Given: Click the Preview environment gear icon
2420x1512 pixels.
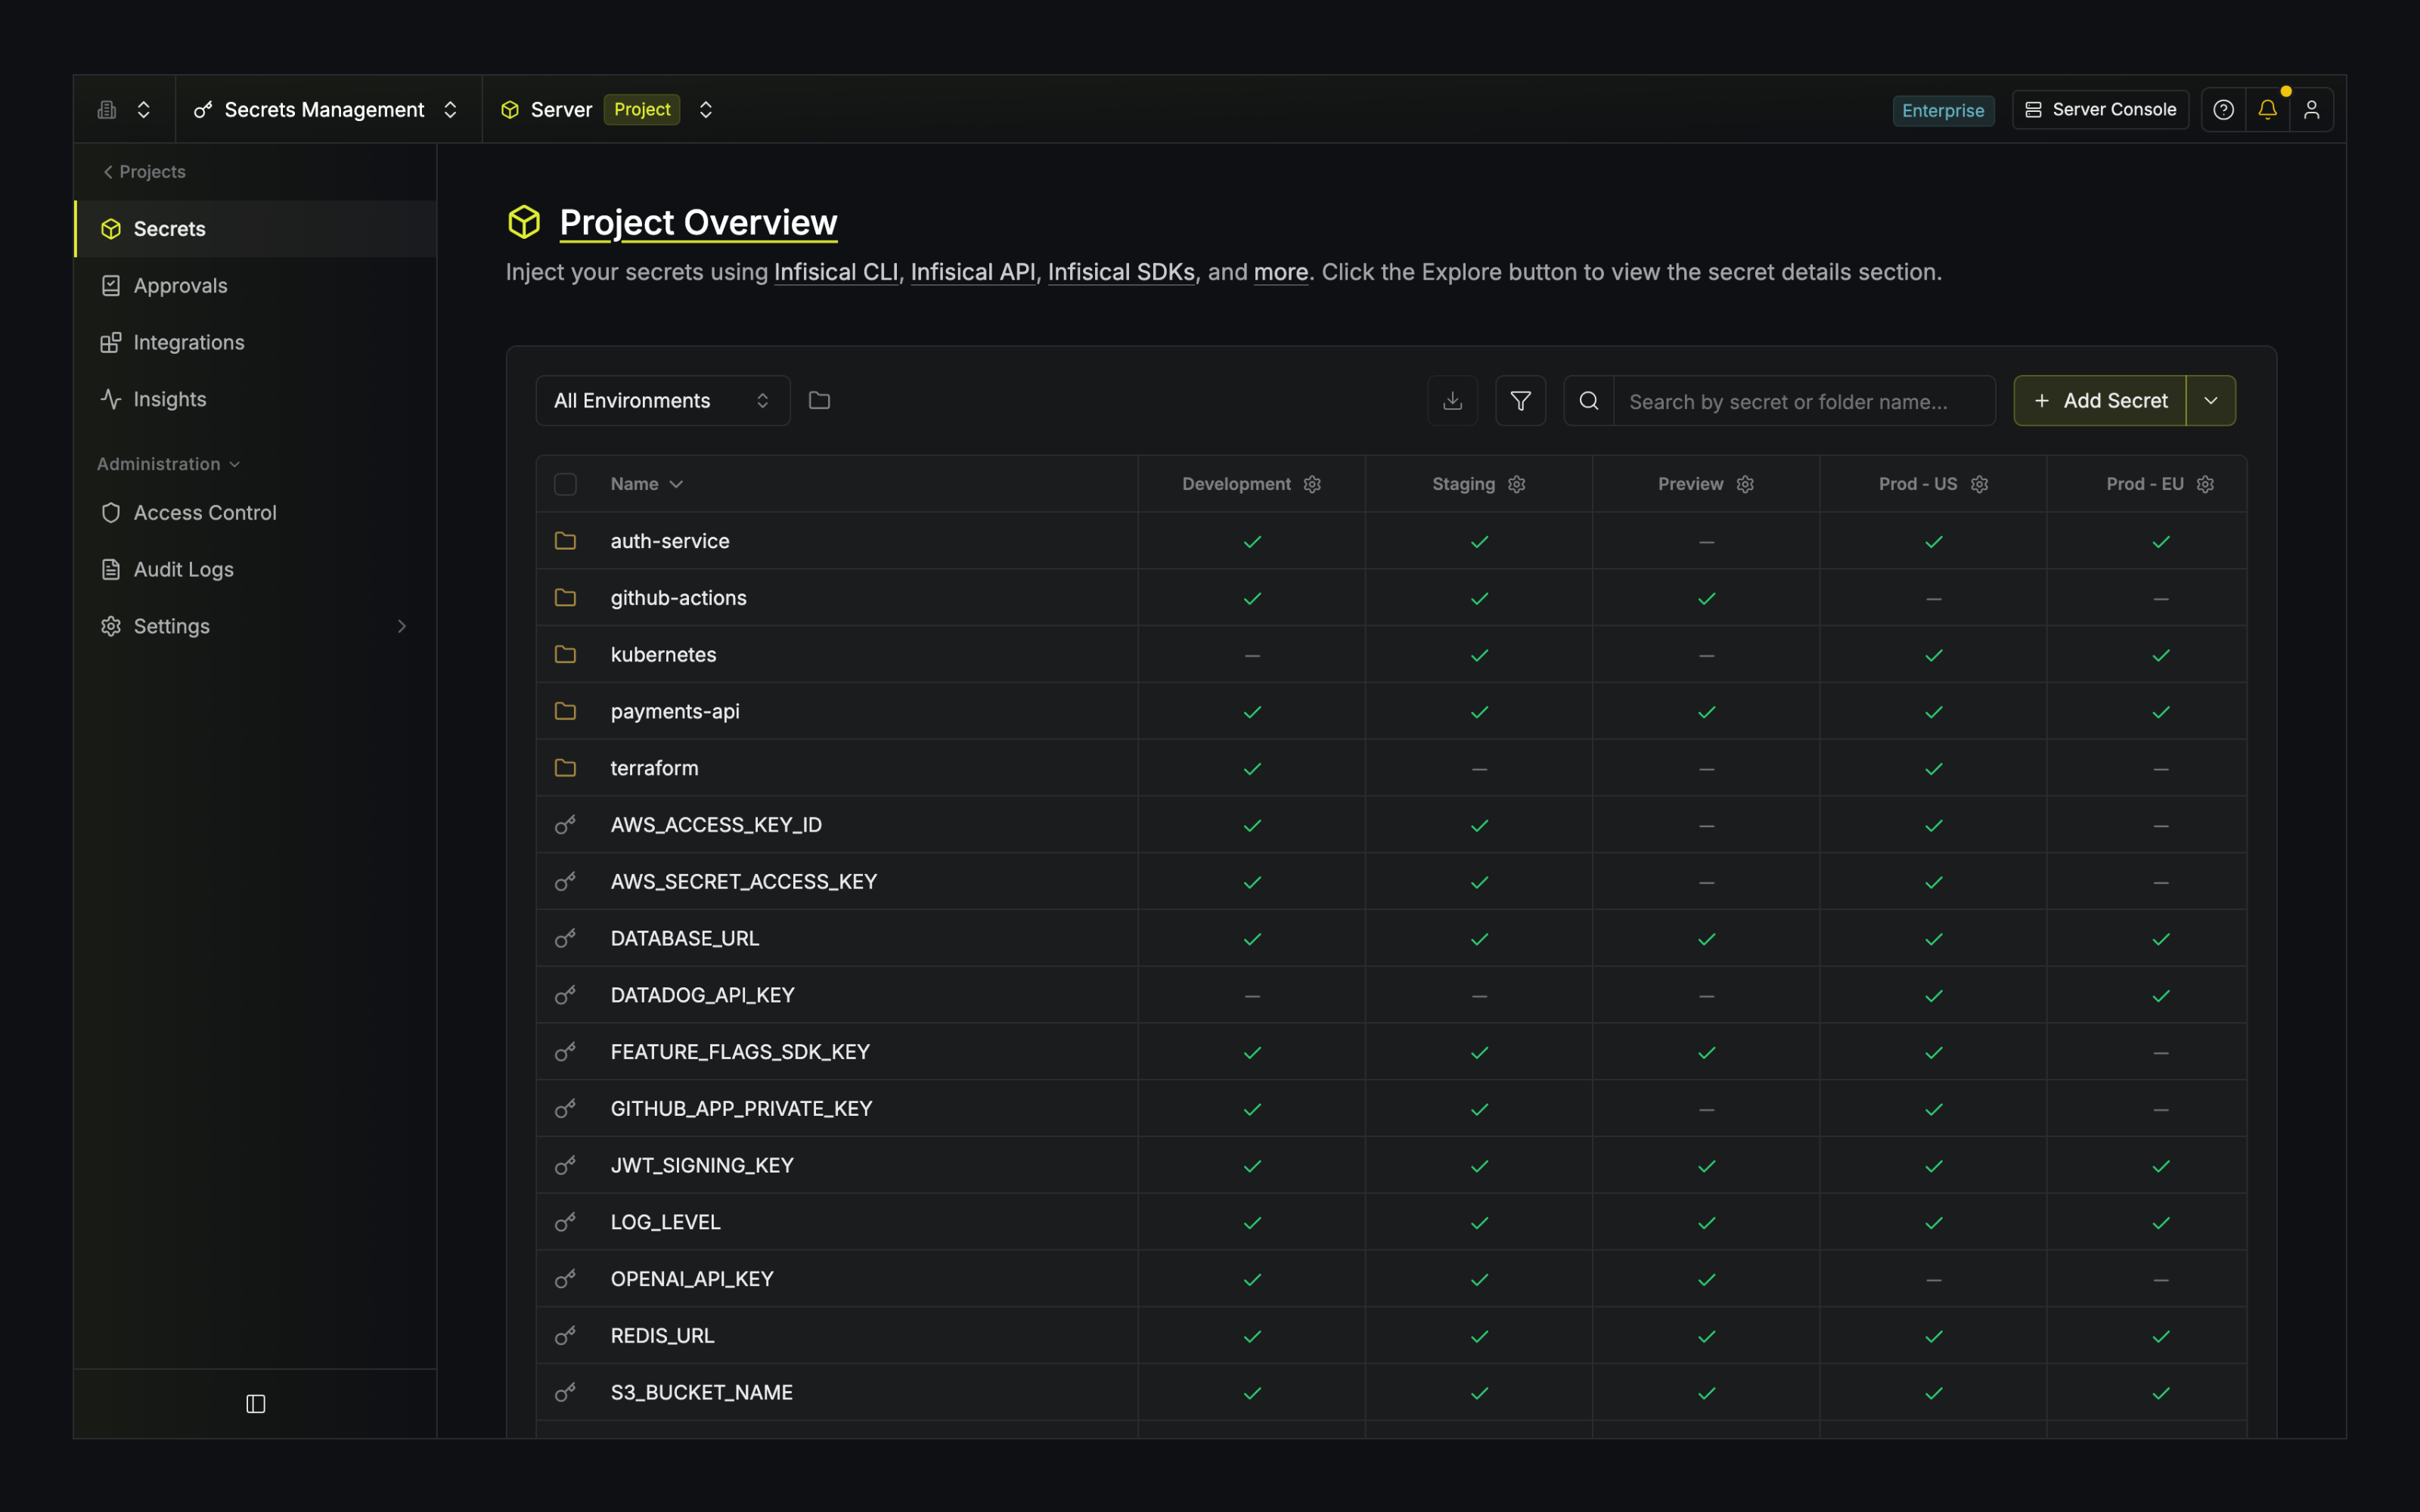Looking at the screenshot, I should click(x=1745, y=484).
